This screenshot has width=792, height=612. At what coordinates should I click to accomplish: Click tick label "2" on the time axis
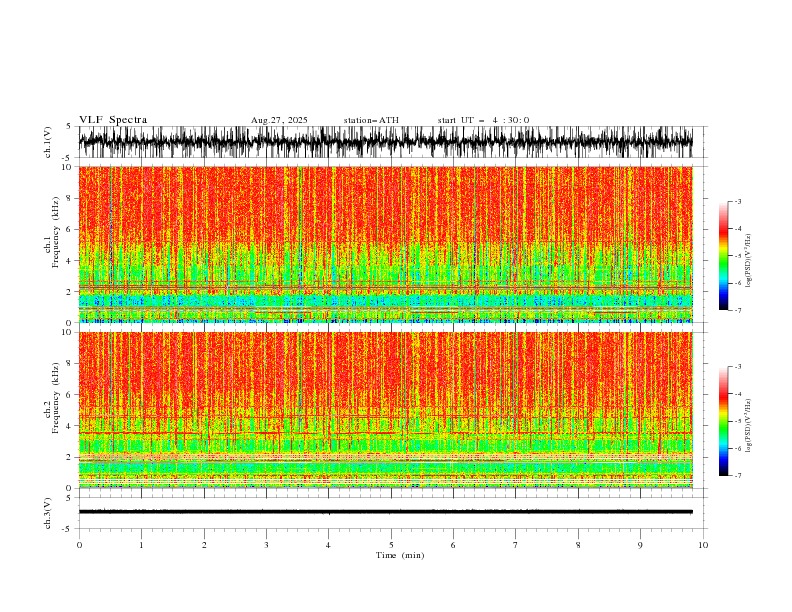204,545
